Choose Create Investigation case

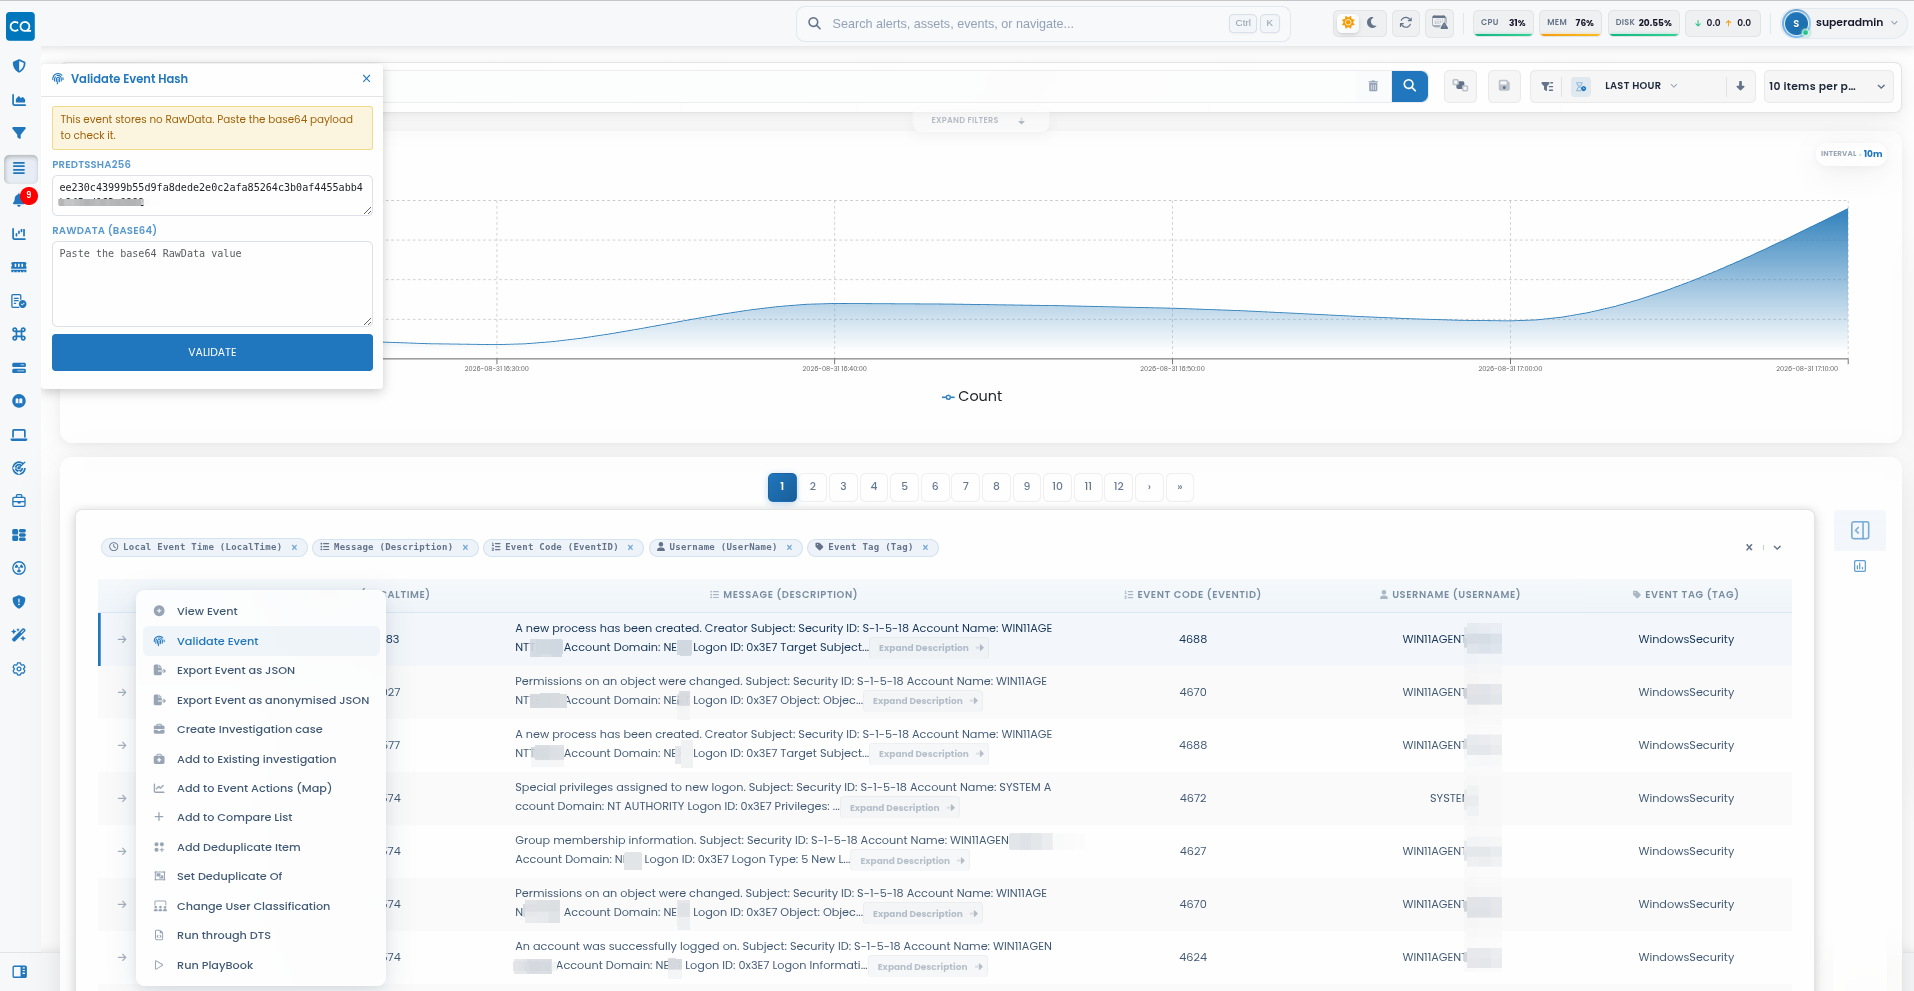point(262,730)
